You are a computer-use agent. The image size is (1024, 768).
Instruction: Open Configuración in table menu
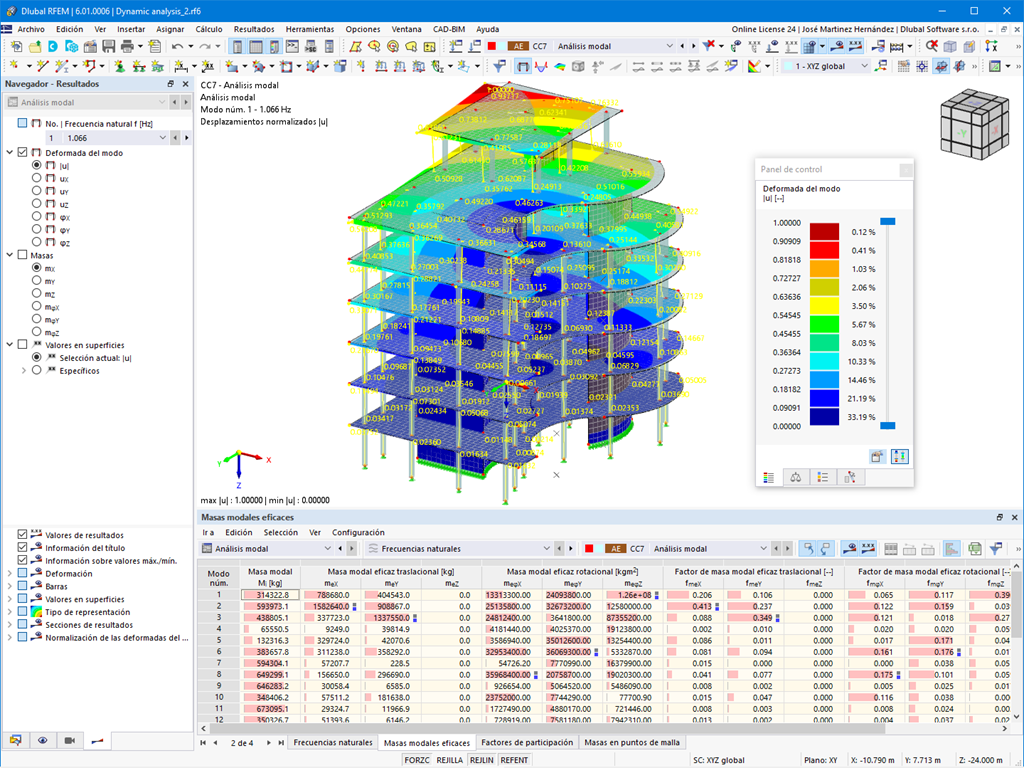click(x=358, y=532)
